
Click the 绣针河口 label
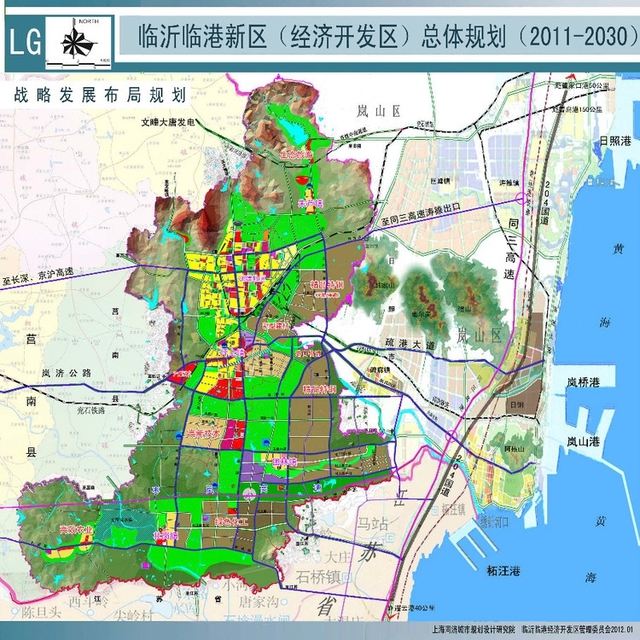click(x=494, y=523)
